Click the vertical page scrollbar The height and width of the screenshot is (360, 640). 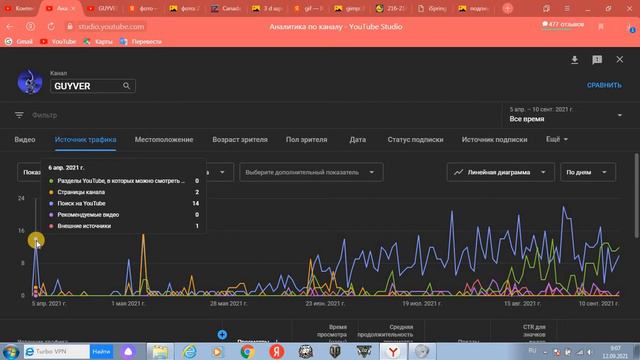coord(636,196)
